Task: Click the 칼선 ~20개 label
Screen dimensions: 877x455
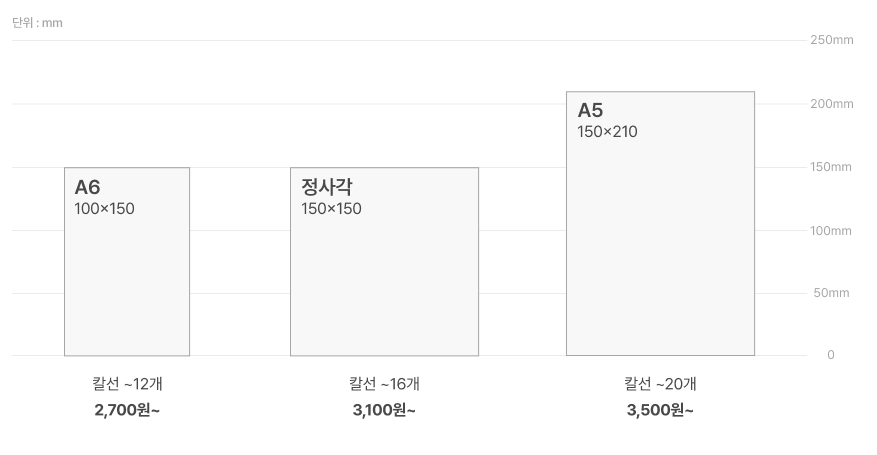Action: (x=660, y=384)
